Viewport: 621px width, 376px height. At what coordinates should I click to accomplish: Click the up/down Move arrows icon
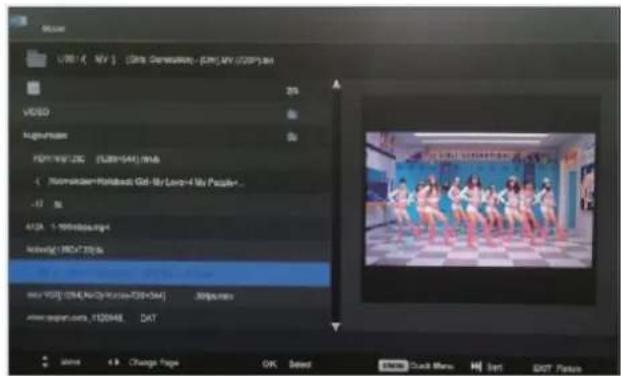tap(45, 361)
